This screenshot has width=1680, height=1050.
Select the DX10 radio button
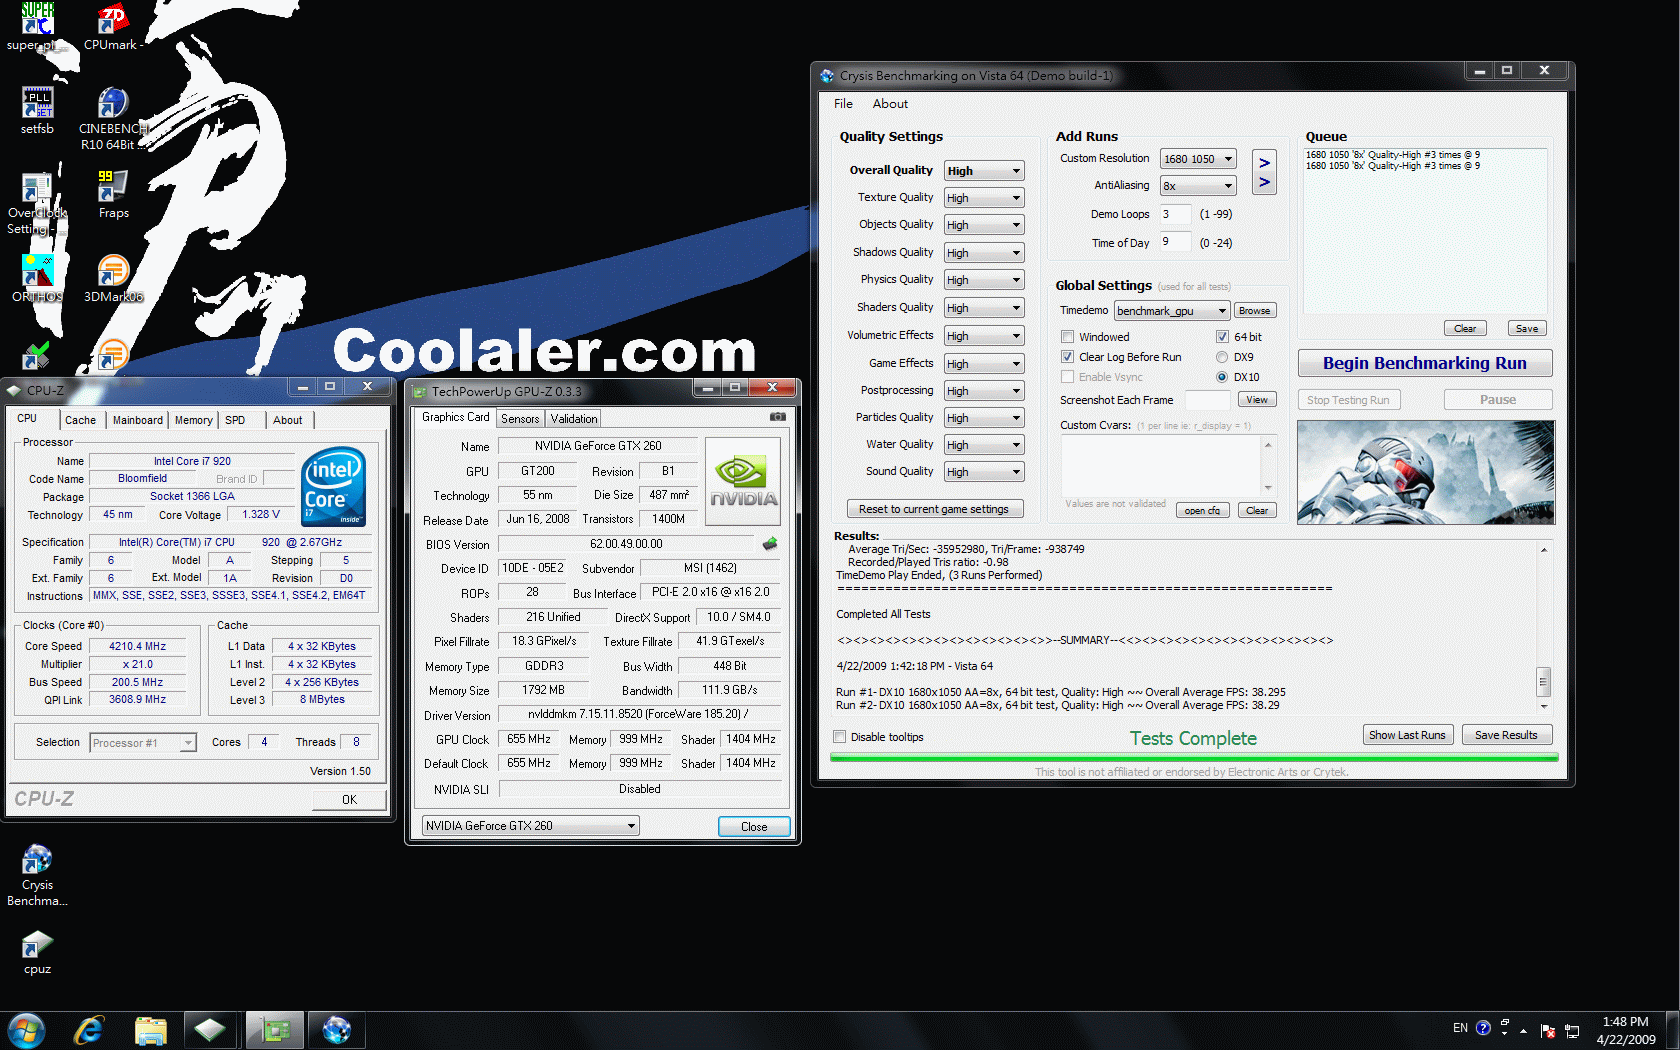(1222, 377)
